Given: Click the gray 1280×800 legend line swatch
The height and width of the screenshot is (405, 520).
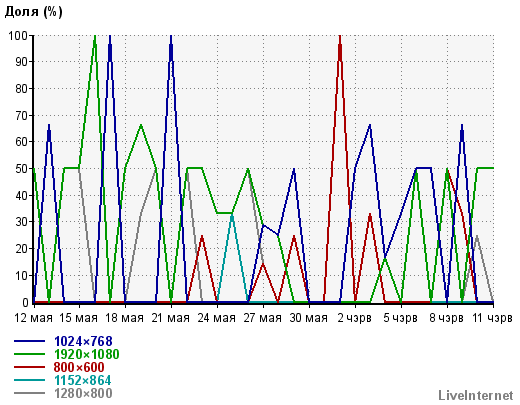Looking at the screenshot, I should [29, 393].
